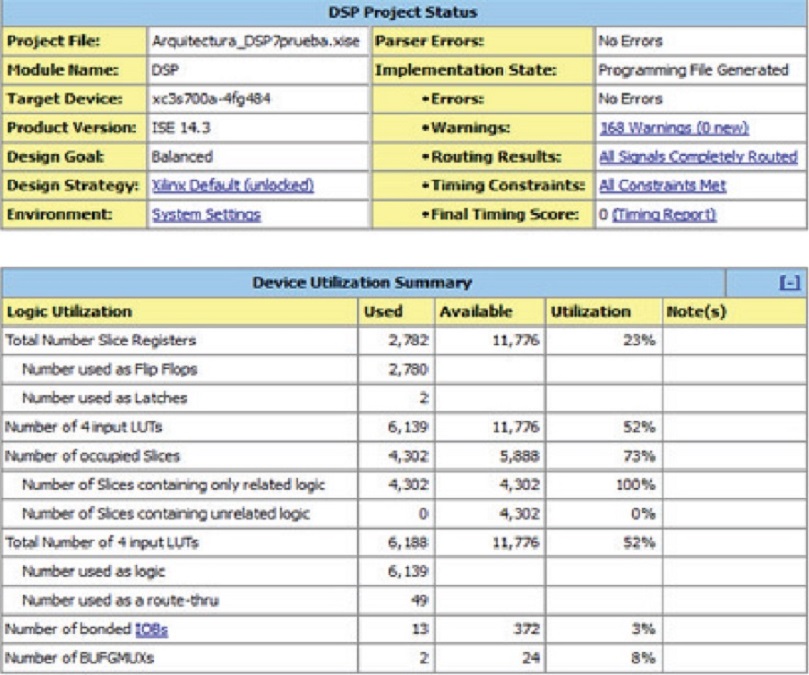The height and width of the screenshot is (675, 809).
Task: Click the Device Utilization Summary title
Action: point(363,285)
